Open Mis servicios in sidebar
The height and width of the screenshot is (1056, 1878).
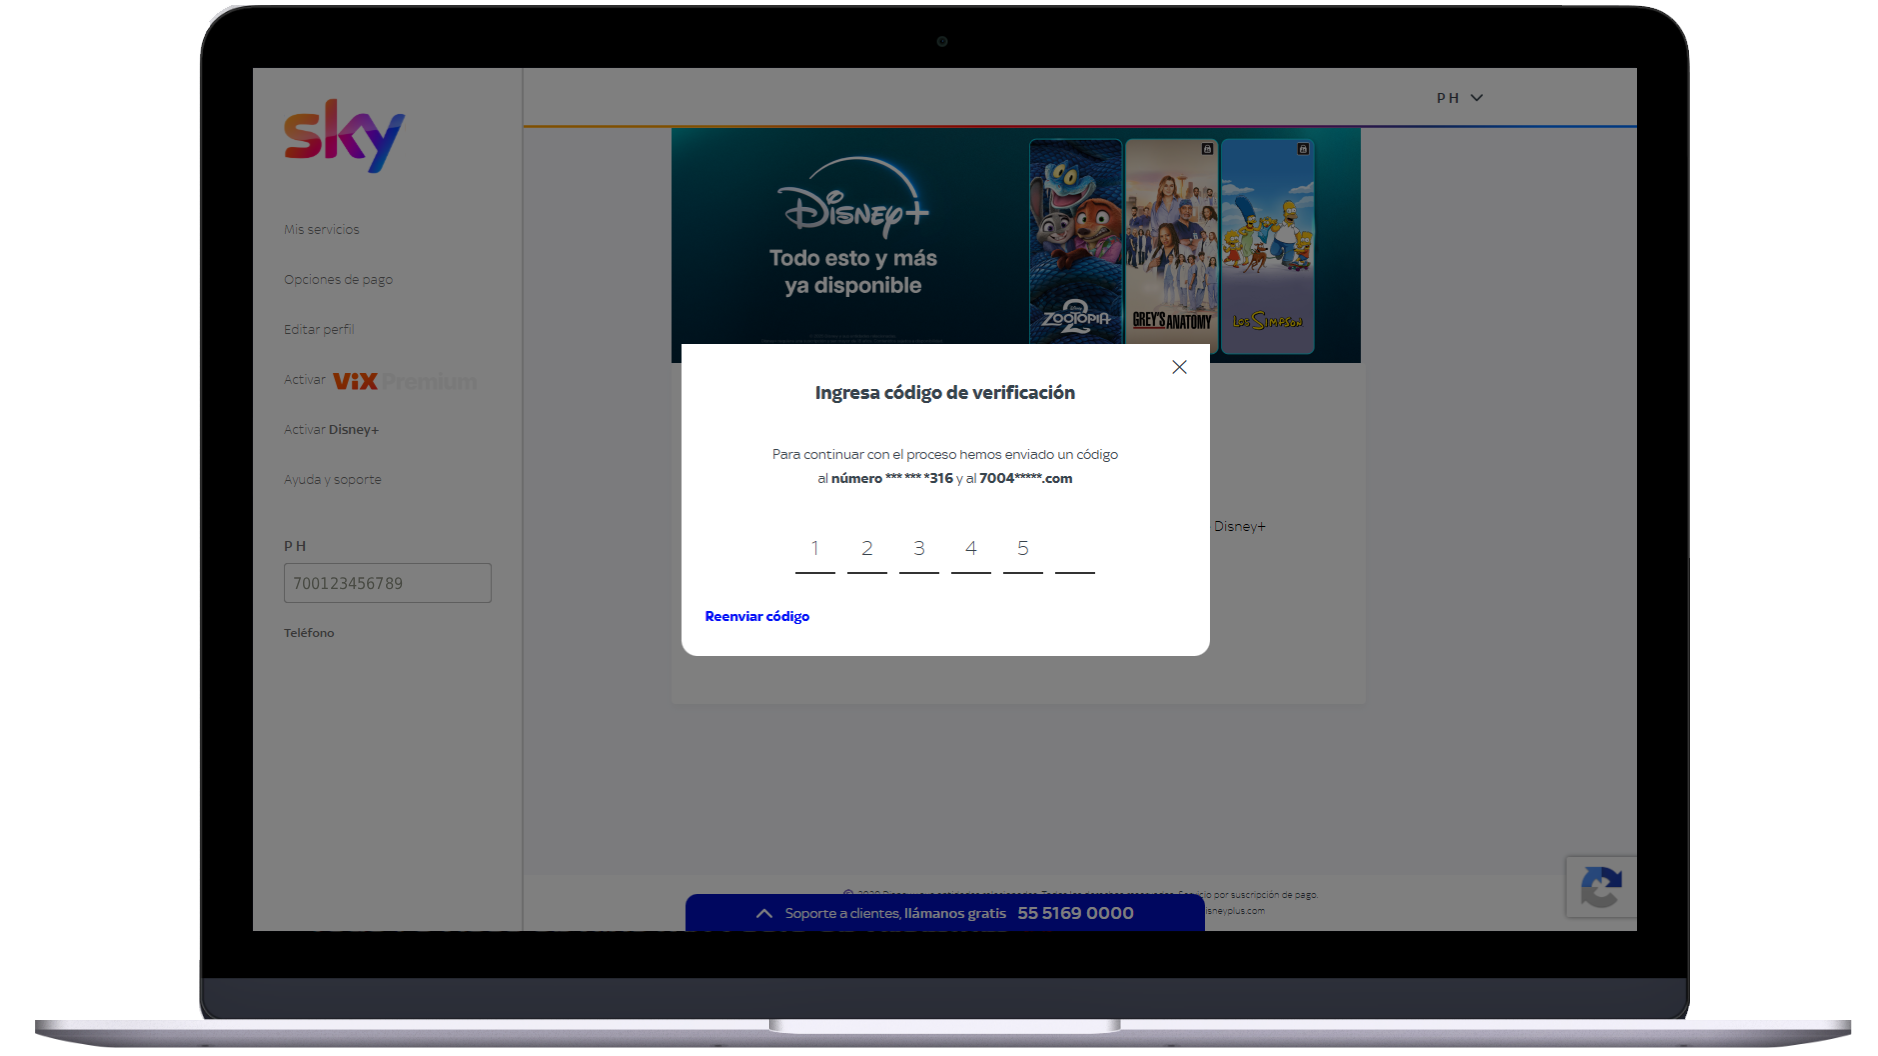point(321,229)
